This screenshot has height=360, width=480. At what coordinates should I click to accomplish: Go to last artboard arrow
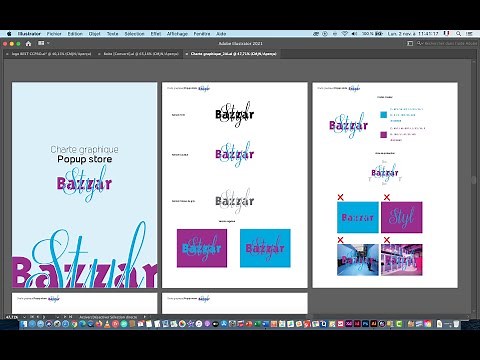point(71,317)
